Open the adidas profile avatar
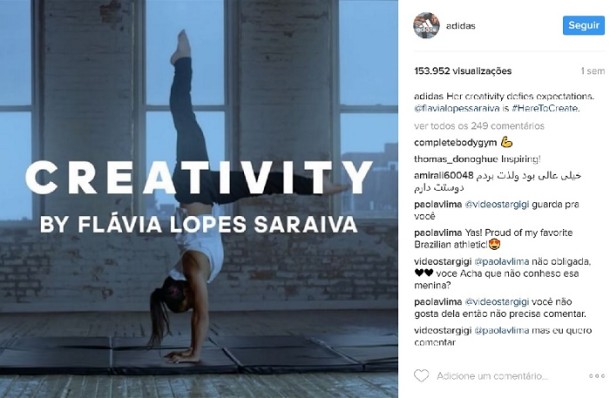The width and height of the screenshot is (610, 398). click(x=426, y=26)
